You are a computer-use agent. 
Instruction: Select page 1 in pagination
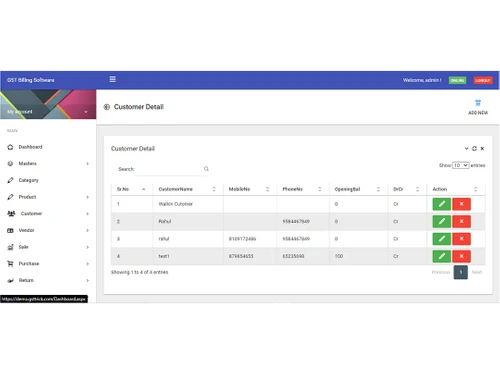click(461, 272)
